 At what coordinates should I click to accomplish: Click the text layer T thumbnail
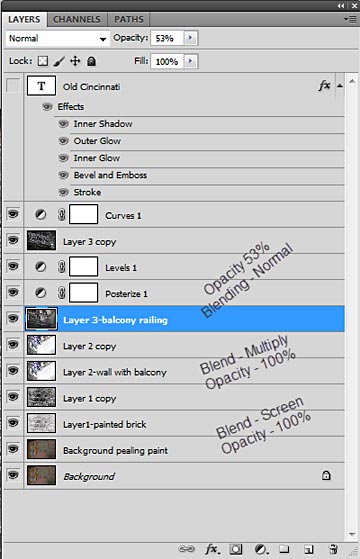[41, 86]
